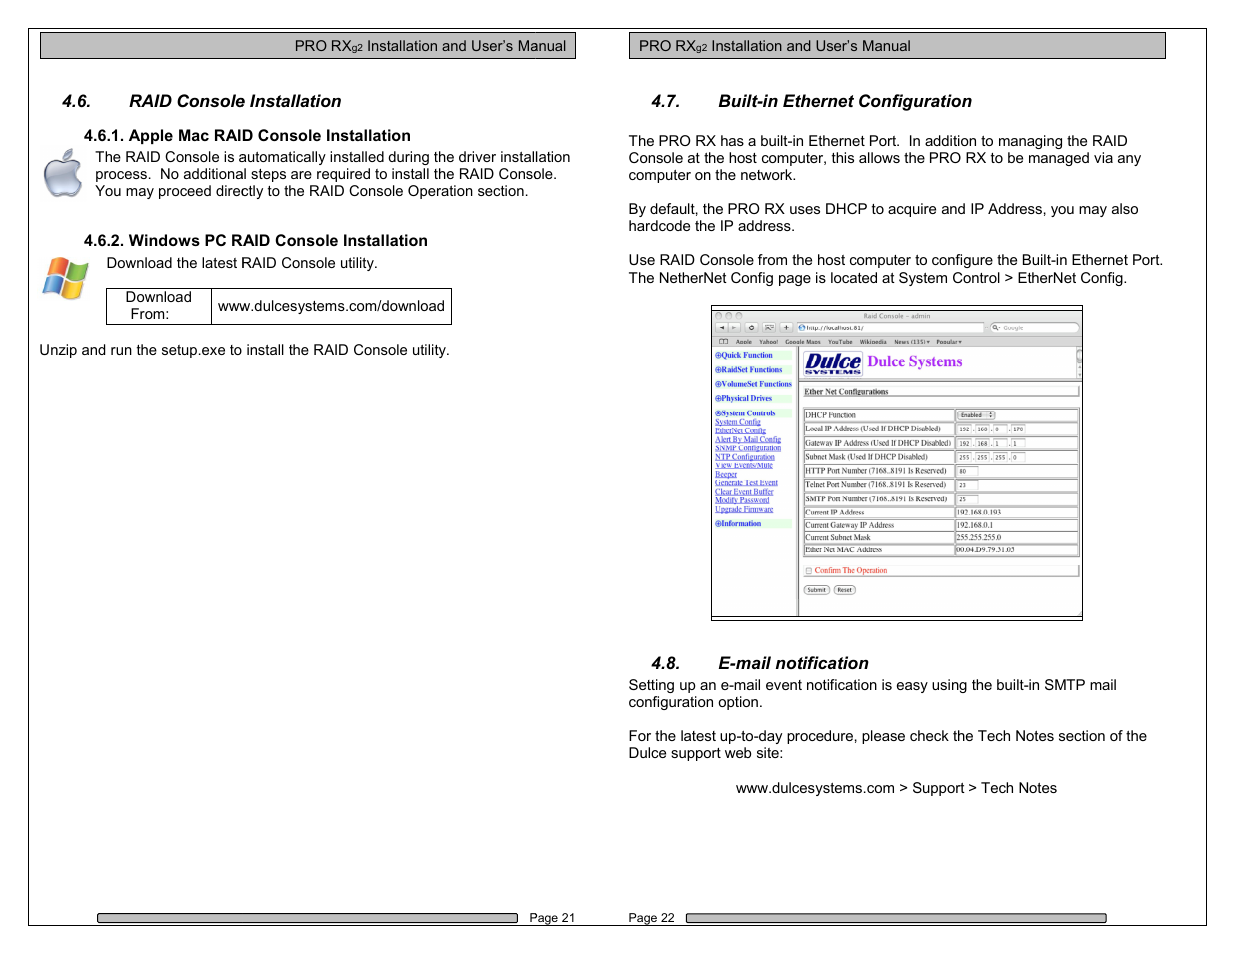The image size is (1235, 954).
Task: Click the reload page icon
Action: pyautogui.click(x=751, y=328)
